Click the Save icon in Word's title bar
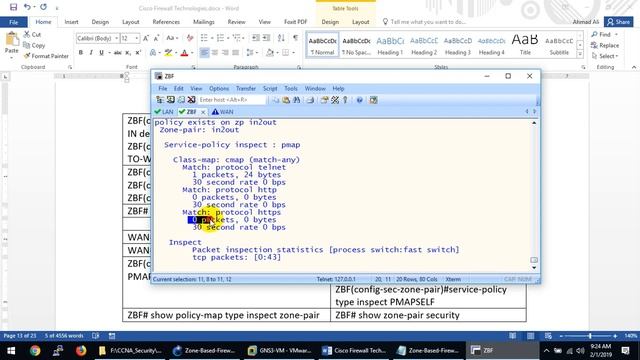The image size is (640, 360). pos(13,7)
